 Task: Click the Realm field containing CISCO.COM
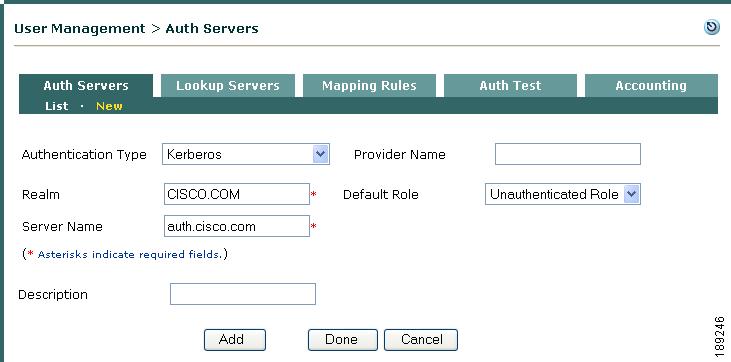(237, 194)
